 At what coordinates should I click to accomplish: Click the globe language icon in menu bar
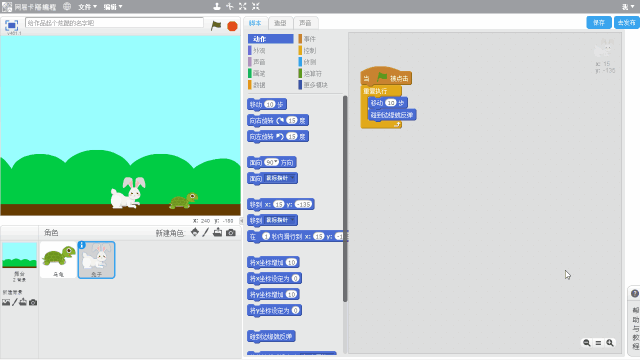pos(67,7)
